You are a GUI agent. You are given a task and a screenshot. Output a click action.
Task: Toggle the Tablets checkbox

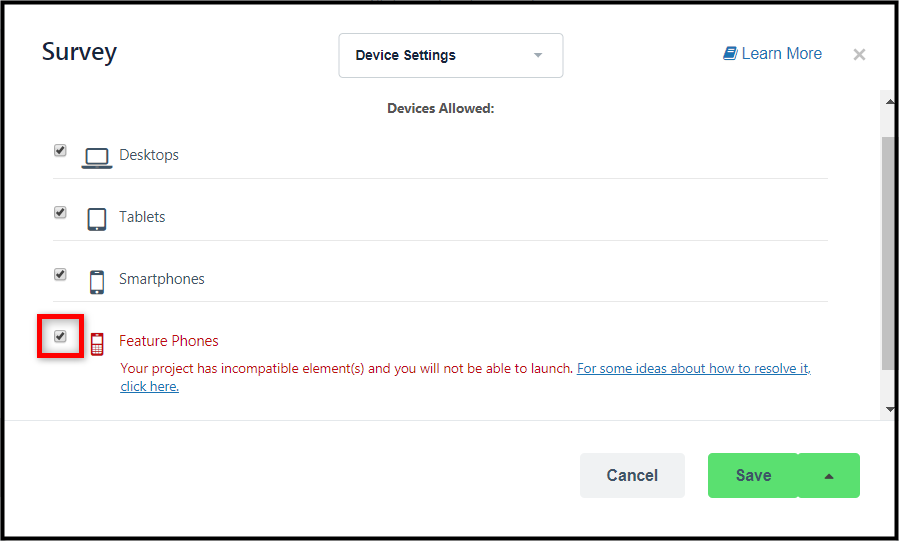(60, 212)
